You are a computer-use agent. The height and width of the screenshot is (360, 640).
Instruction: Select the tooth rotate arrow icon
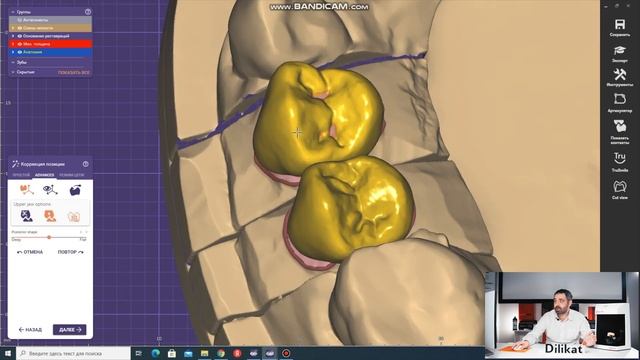(x=75, y=190)
